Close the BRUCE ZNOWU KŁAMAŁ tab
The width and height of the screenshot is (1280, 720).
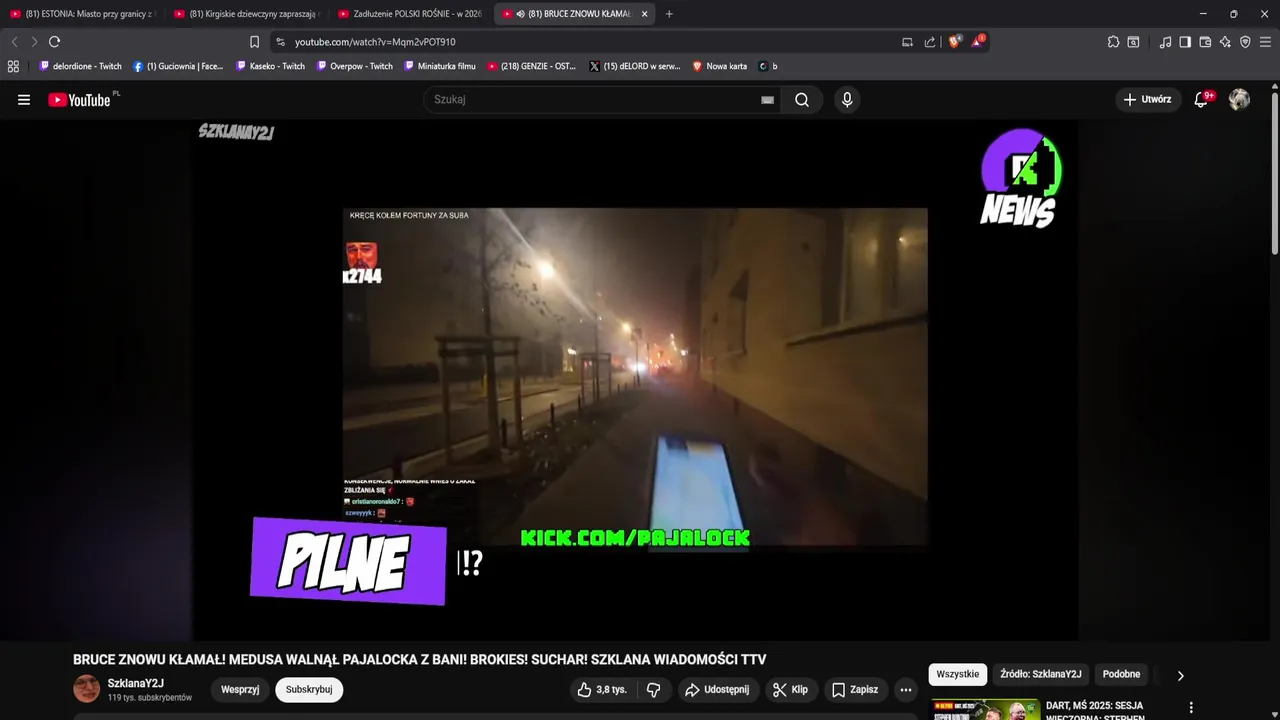point(644,14)
